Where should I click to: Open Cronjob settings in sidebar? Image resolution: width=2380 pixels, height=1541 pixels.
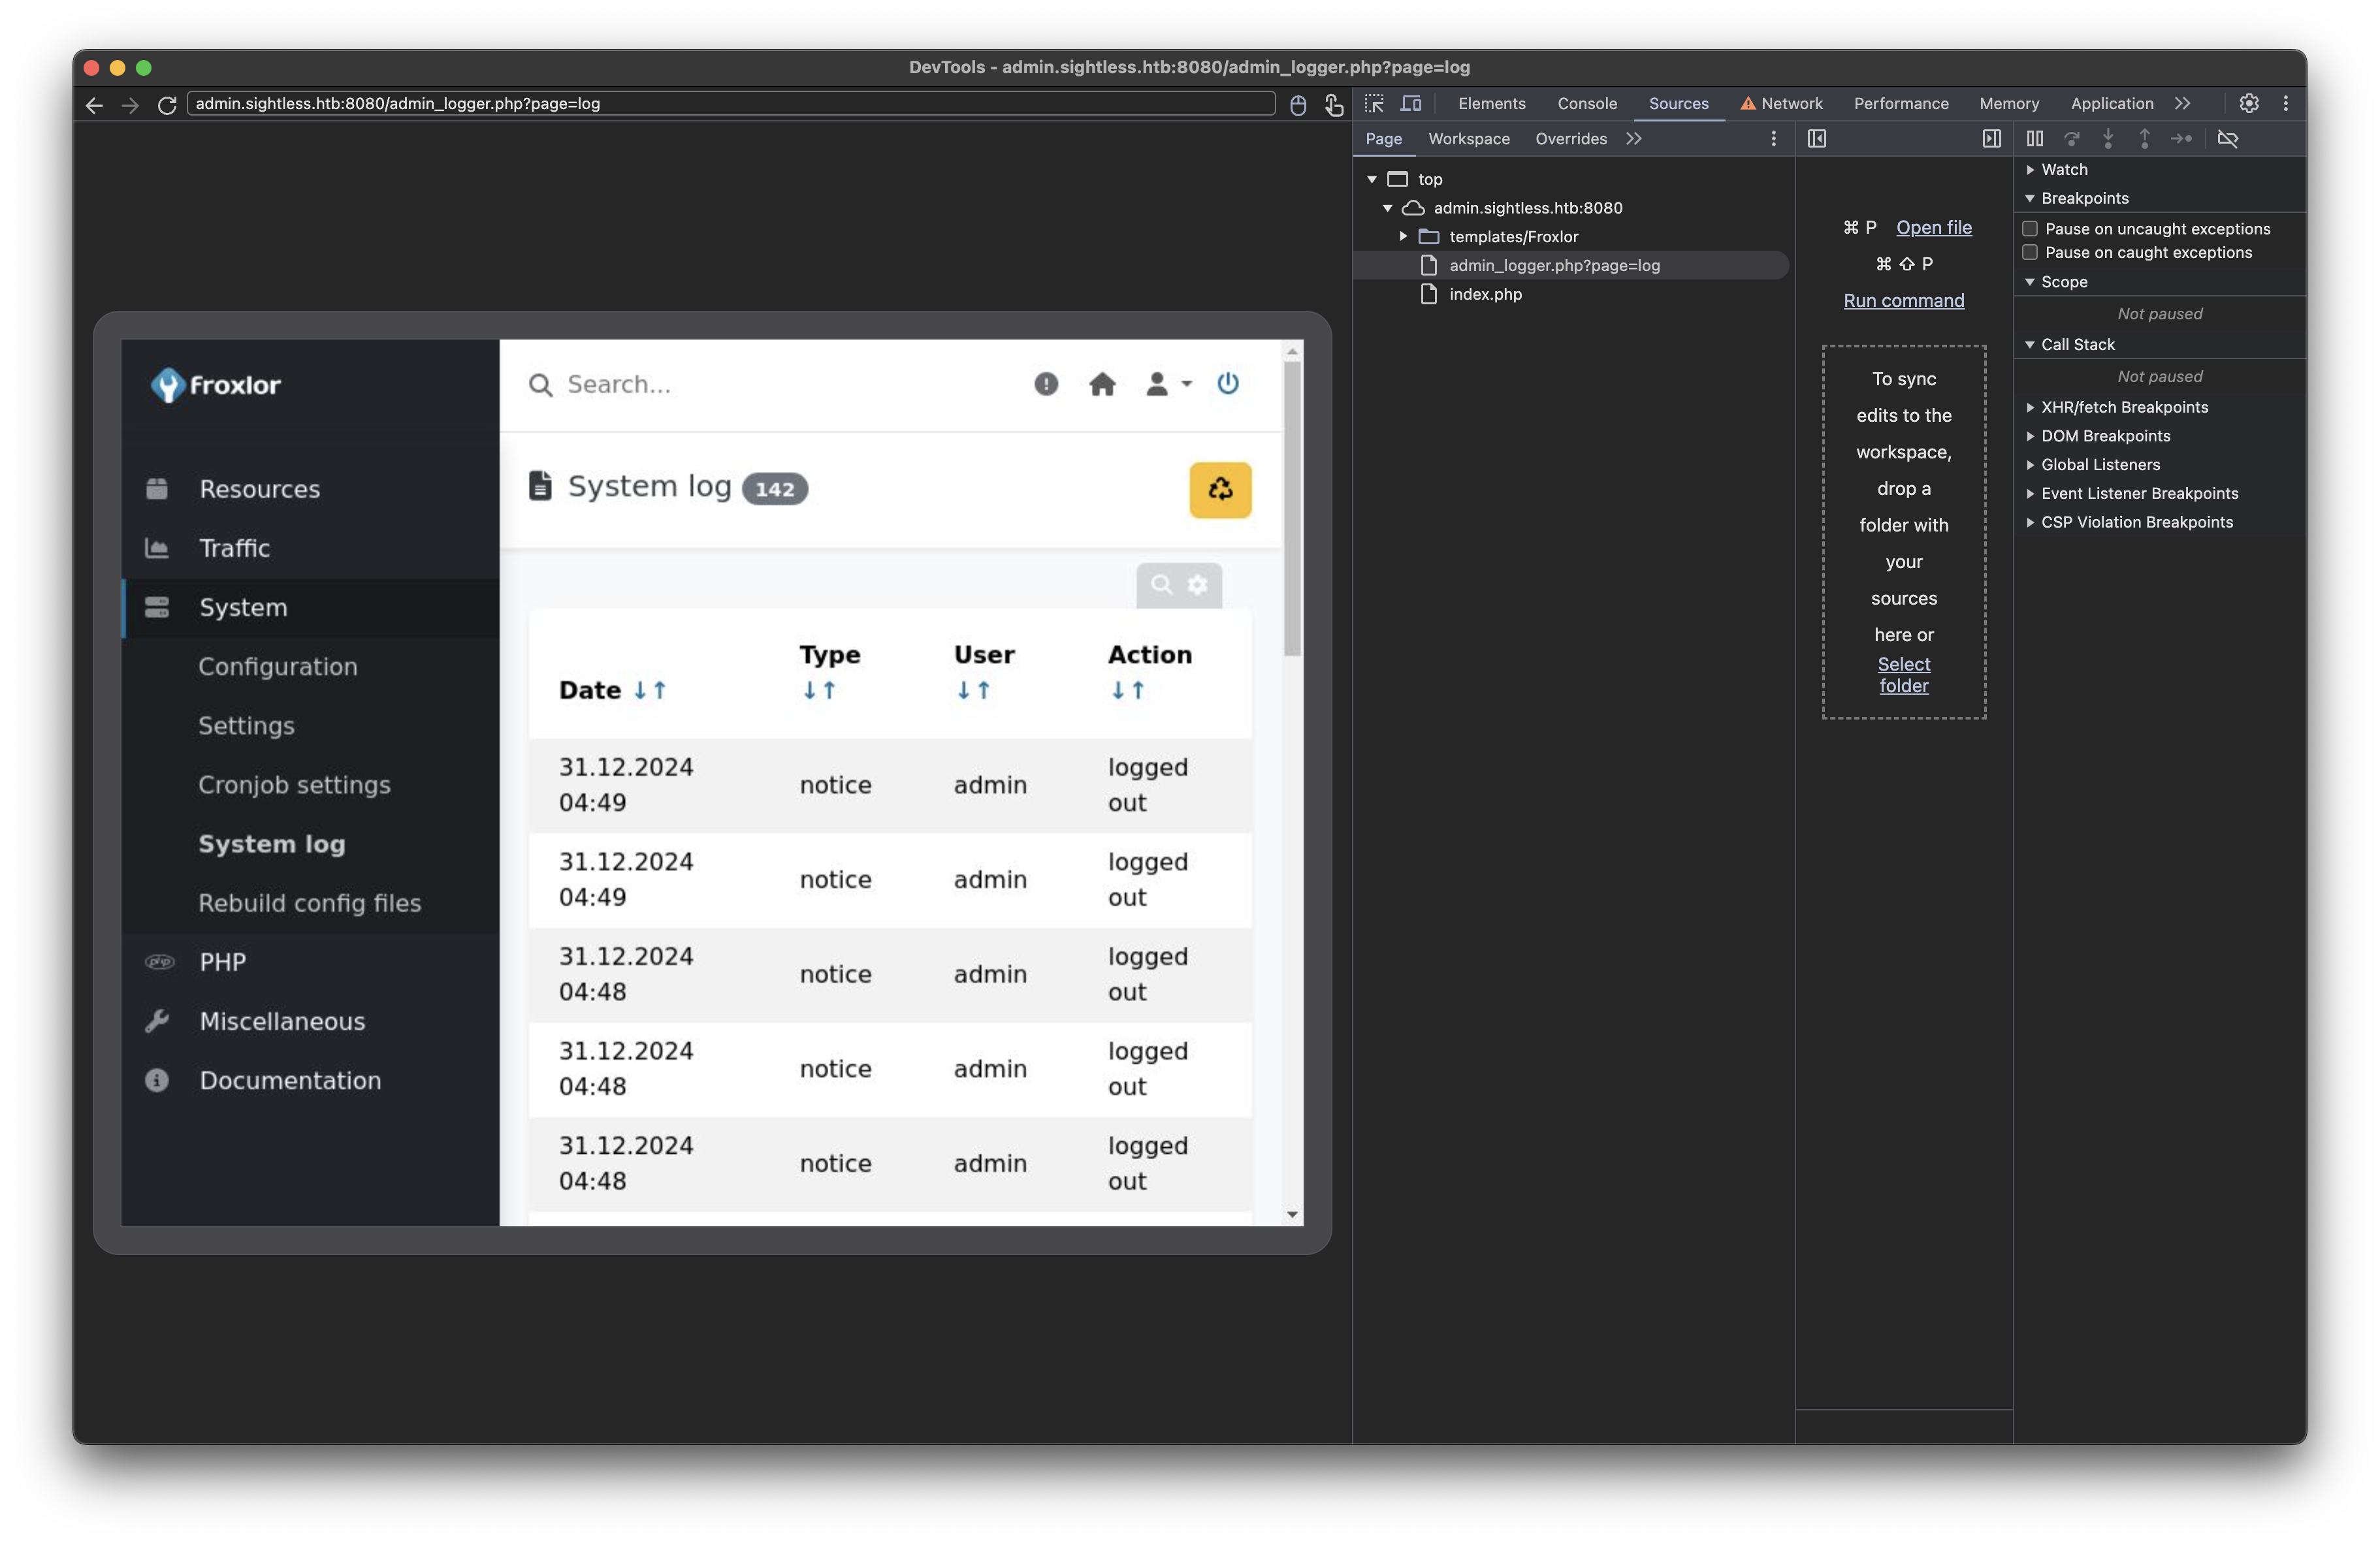click(294, 785)
